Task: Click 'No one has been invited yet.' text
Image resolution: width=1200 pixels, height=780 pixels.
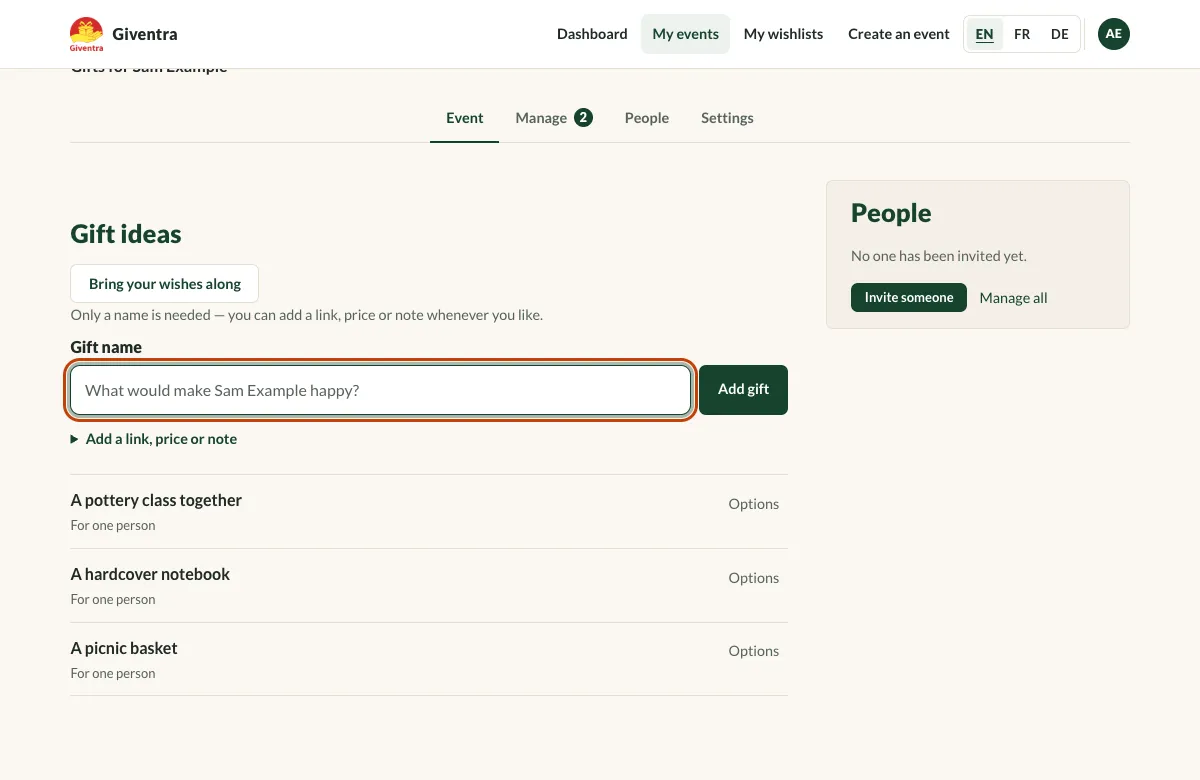Action: tap(939, 256)
